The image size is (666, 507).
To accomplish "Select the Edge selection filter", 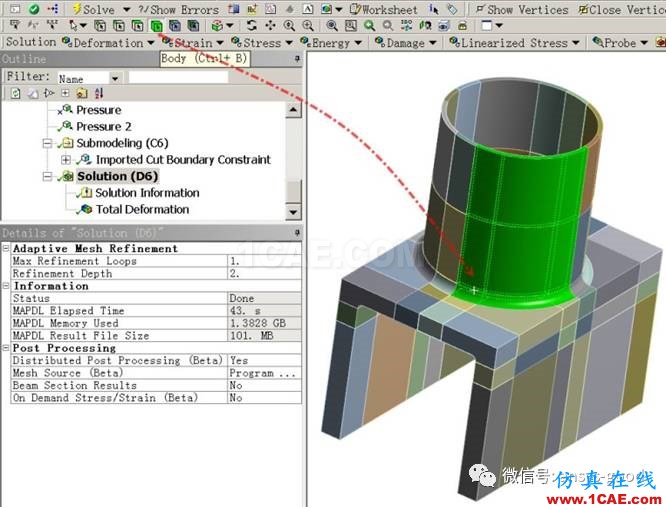I will (x=119, y=25).
